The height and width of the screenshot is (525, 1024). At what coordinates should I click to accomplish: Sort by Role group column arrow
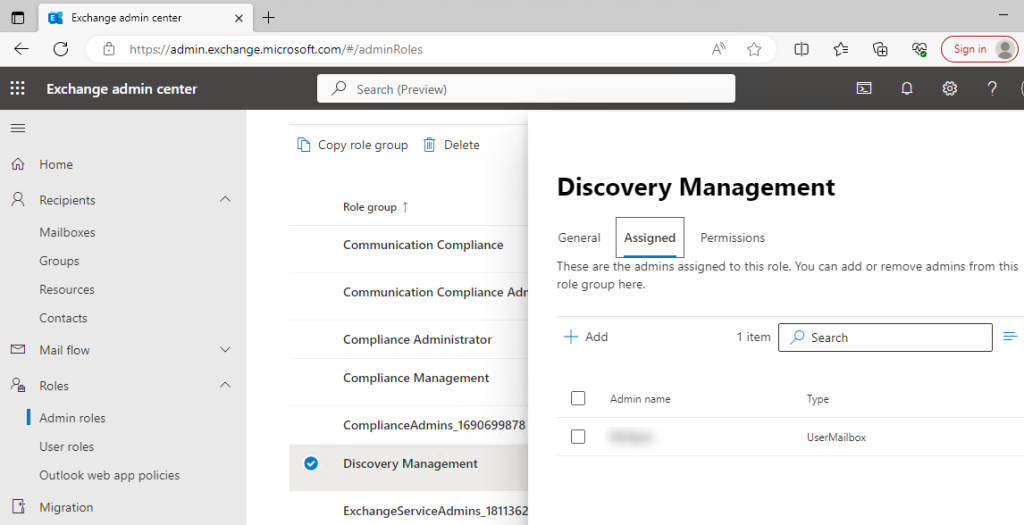tap(406, 207)
